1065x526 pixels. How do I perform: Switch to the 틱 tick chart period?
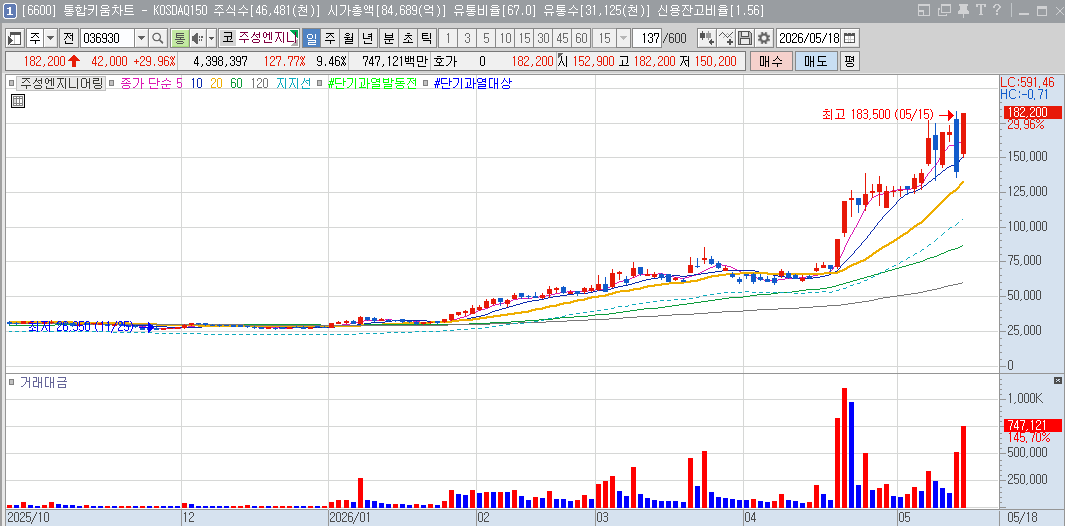[x=427, y=37]
